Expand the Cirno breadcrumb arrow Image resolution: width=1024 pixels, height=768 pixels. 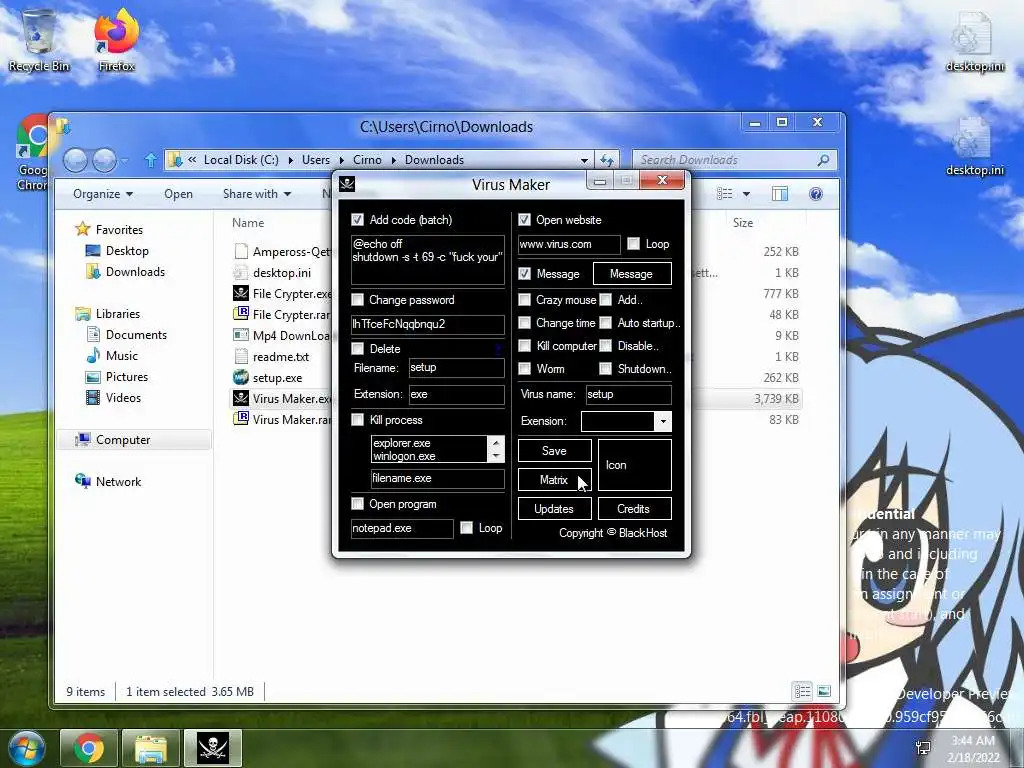coord(394,160)
